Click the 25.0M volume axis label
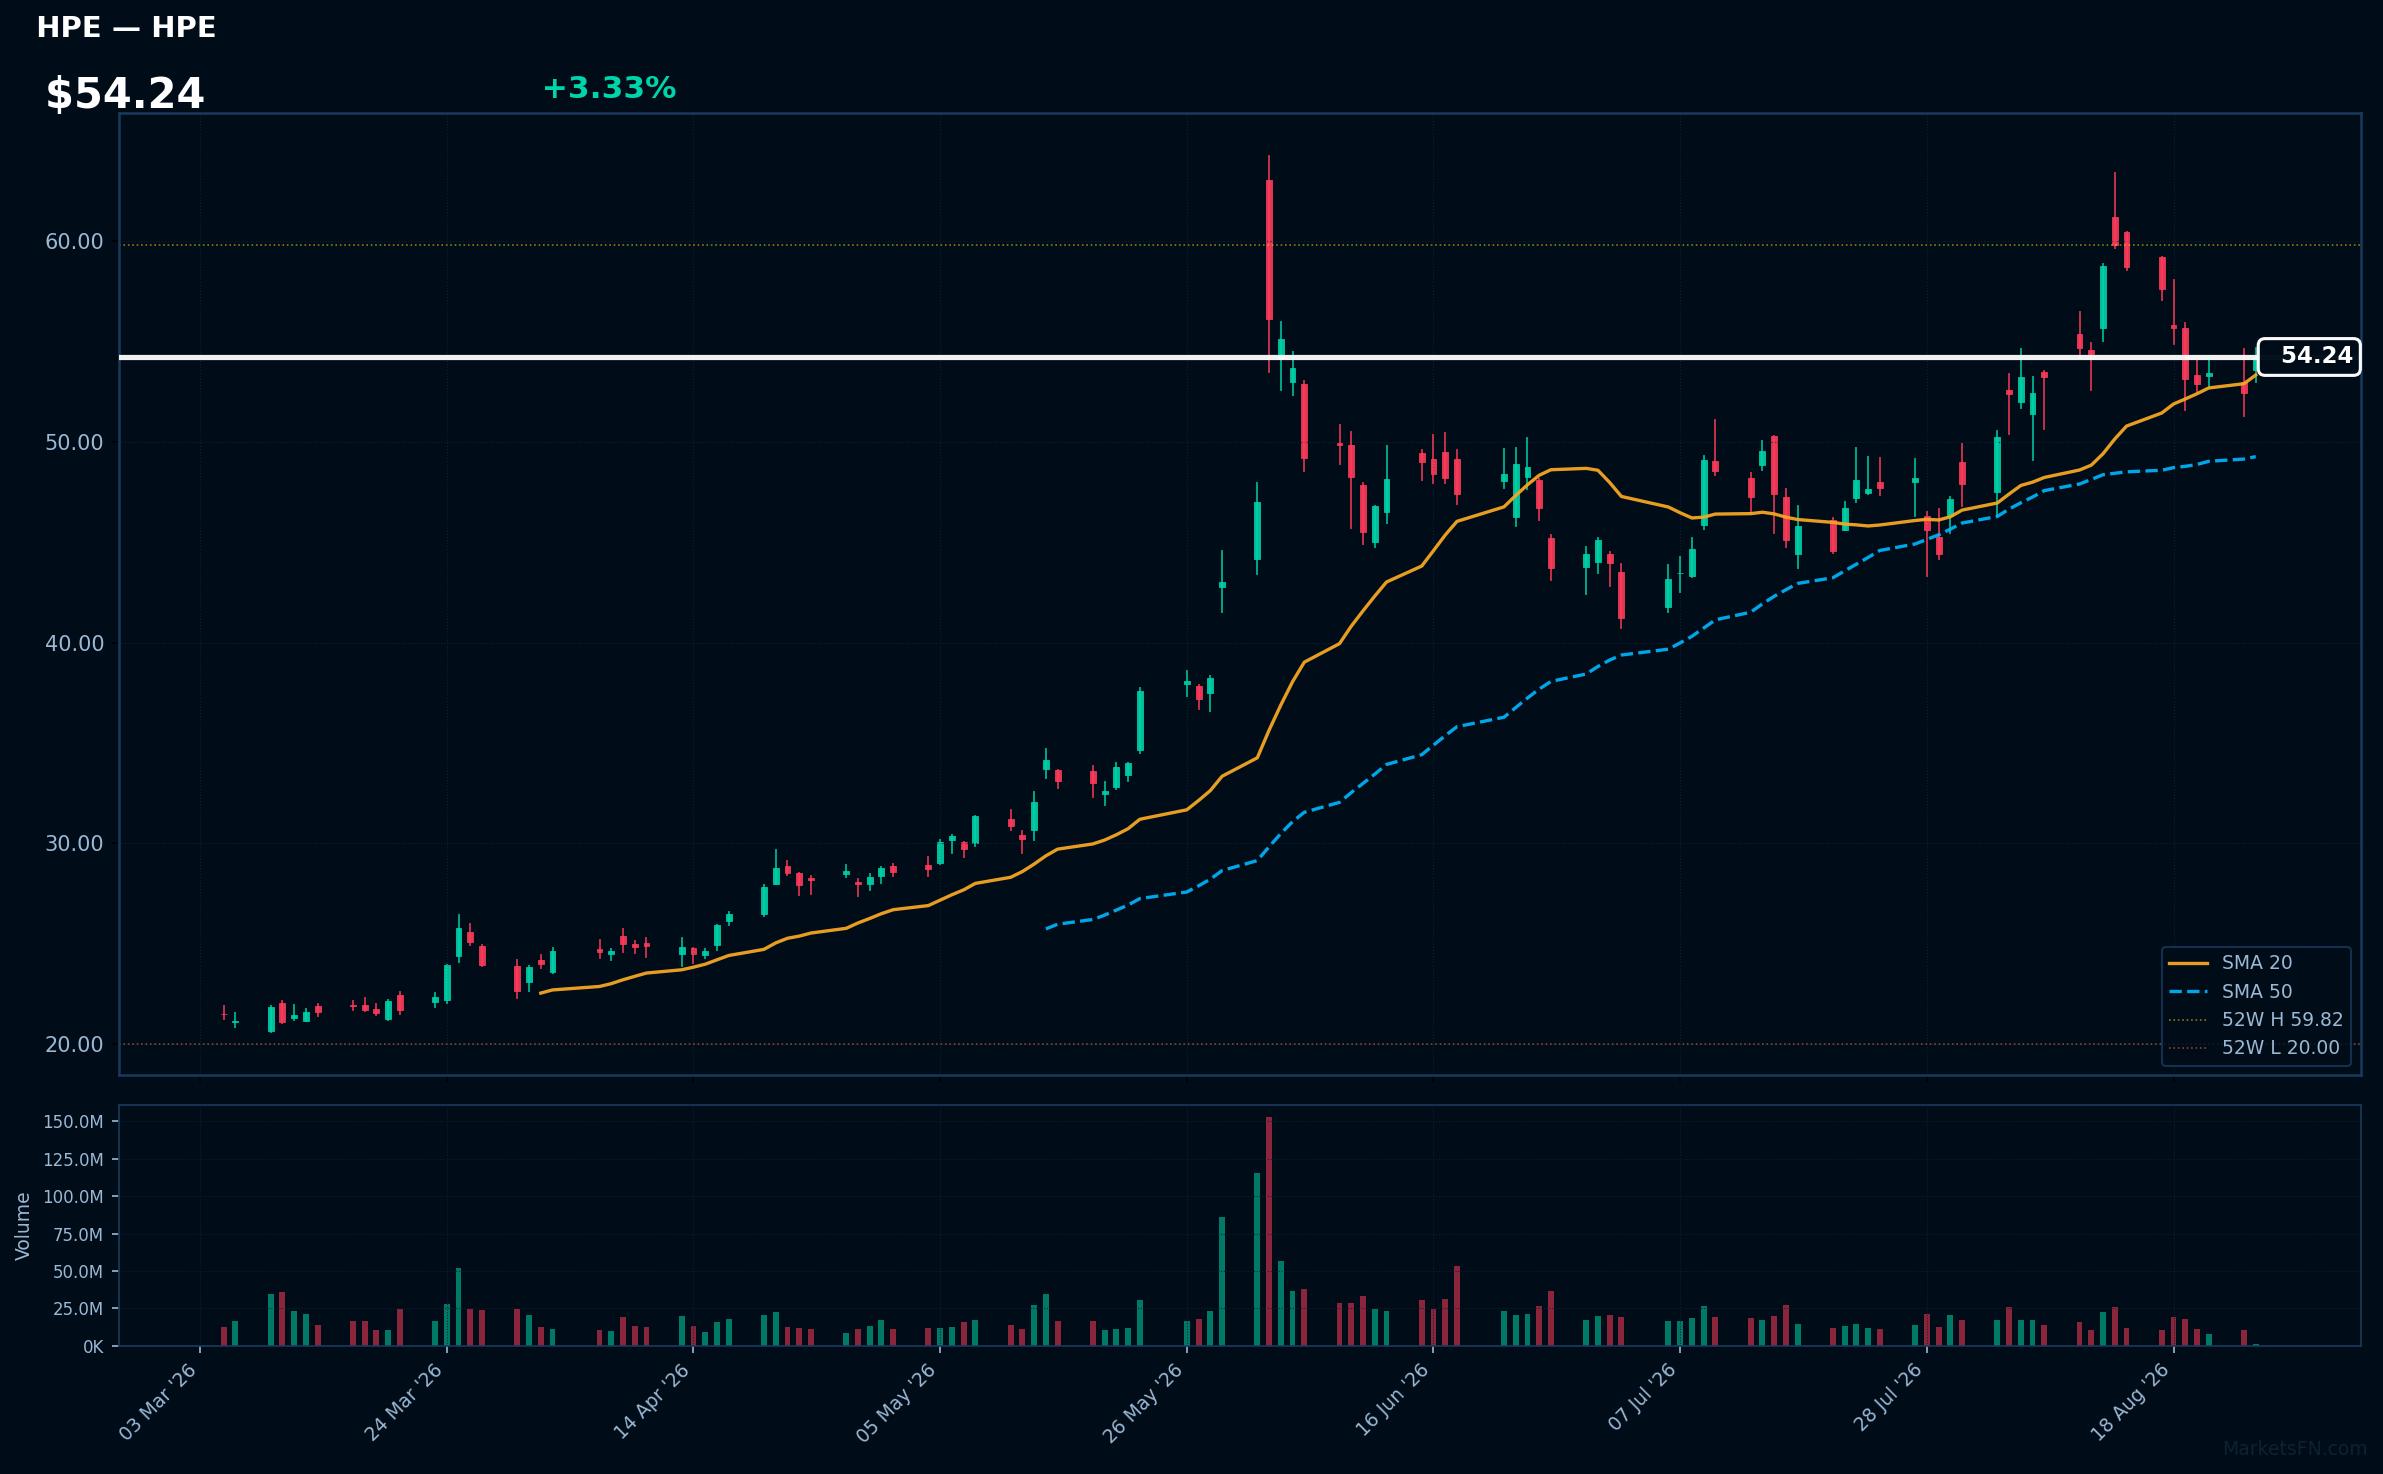Screen dimensions: 2383x1474 [x=78, y=1309]
